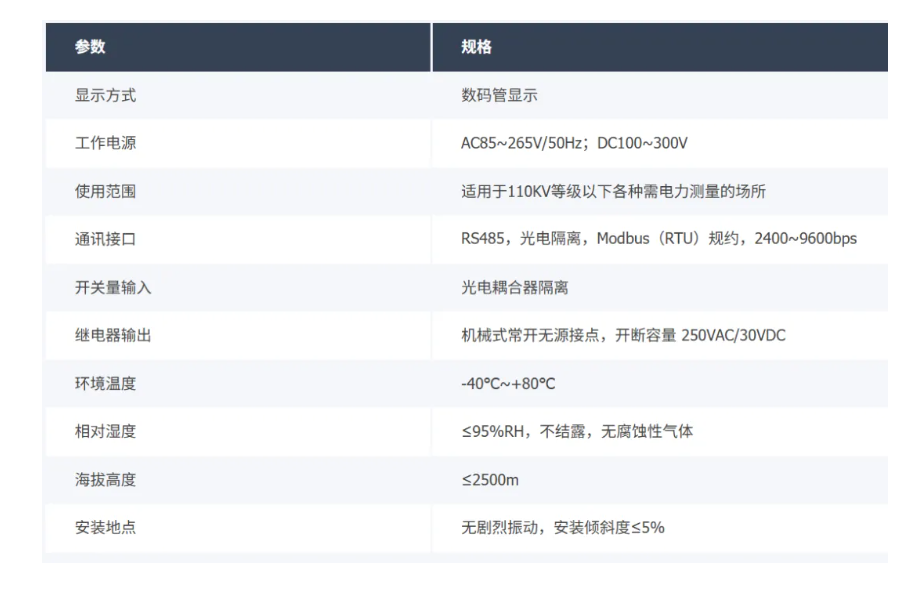Image resolution: width=924 pixels, height=616 pixels.
Task: Select the 工作电源 parameter cell
Action: pos(105,144)
